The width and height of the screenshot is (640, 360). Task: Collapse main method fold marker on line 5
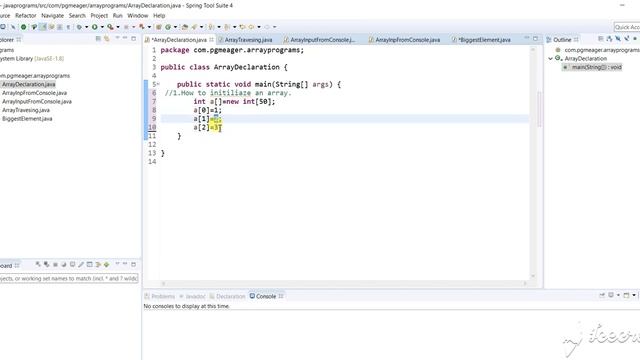(x=158, y=84)
